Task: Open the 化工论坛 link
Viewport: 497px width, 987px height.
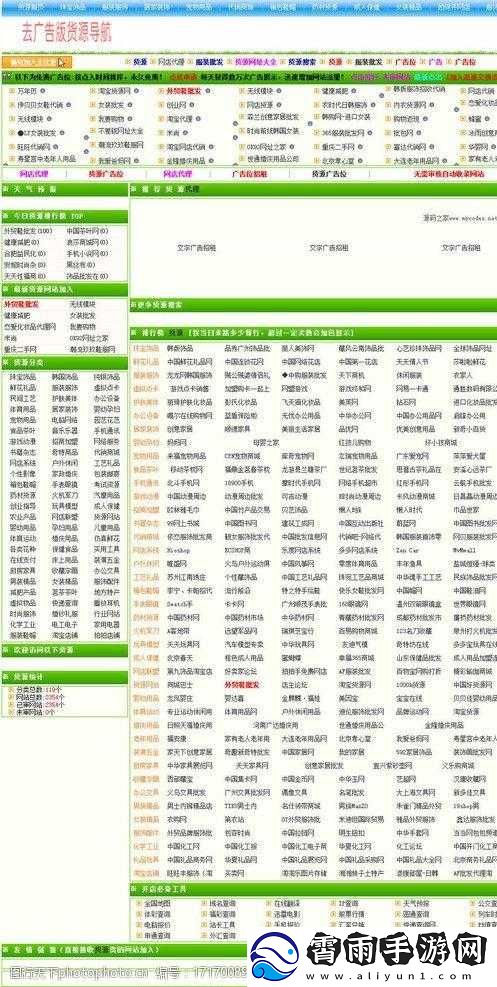Action: click(x=410, y=846)
